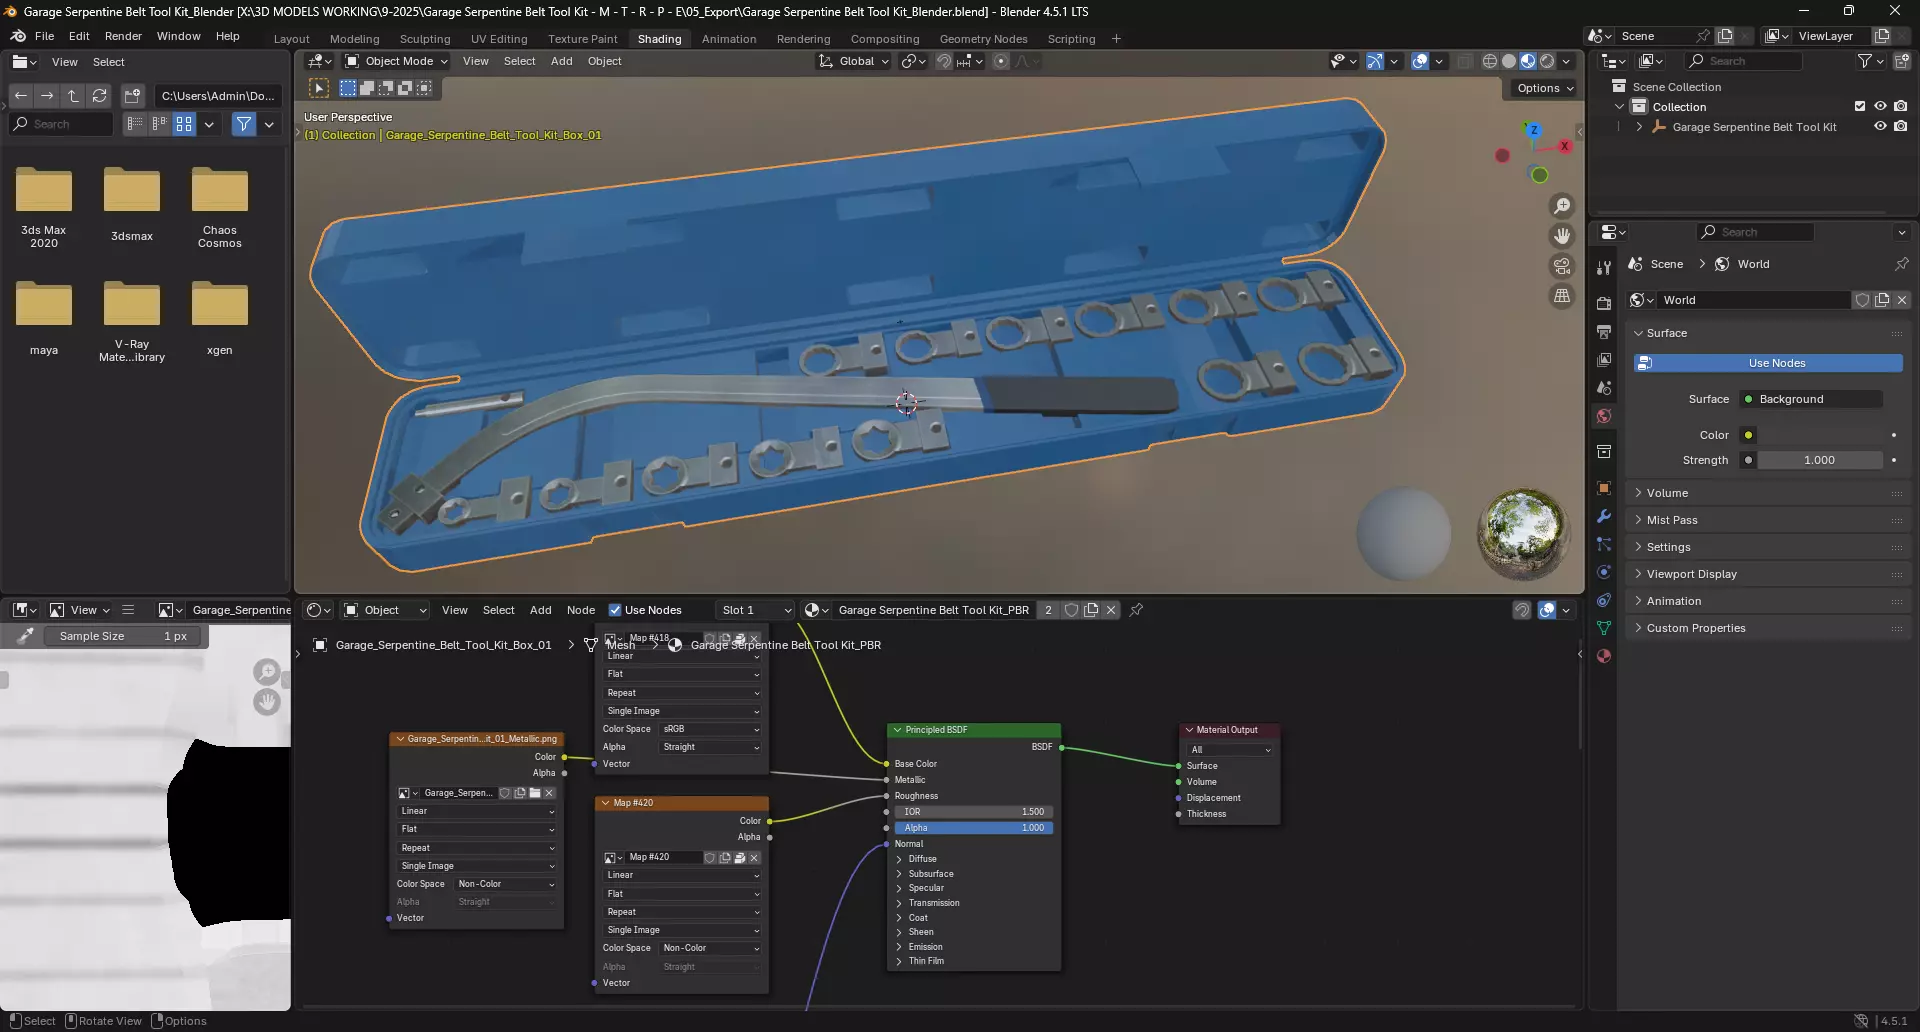The height and width of the screenshot is (1032, 1920).
Task: Click the Select Box tool in viewport
Action: tap(319, 88)
